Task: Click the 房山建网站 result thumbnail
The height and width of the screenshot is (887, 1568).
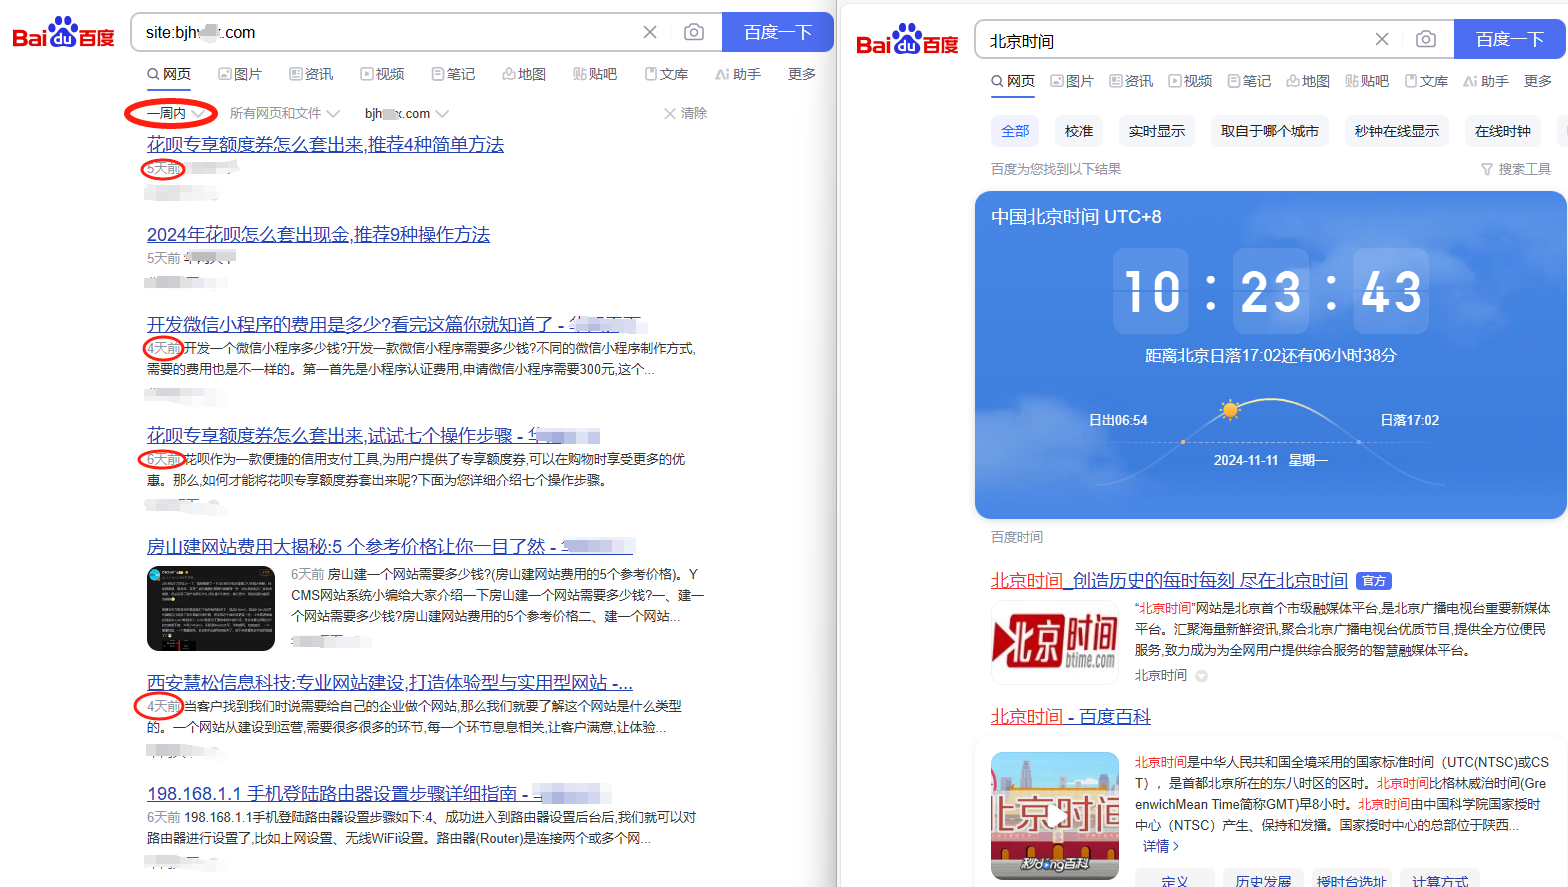Action: (211, 608)
